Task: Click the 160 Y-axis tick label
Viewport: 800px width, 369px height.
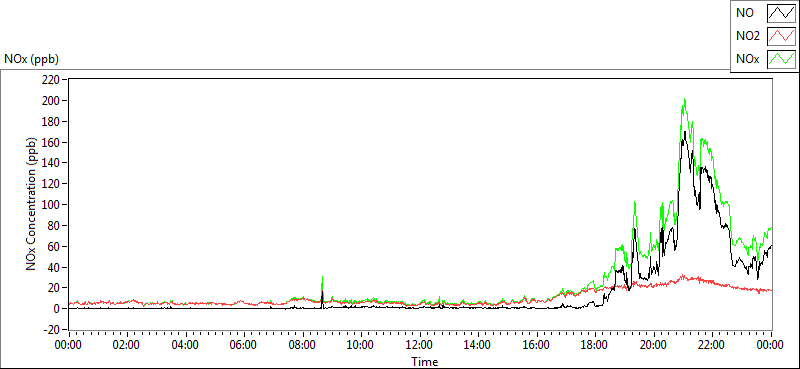Action: [x=52, y=142]
